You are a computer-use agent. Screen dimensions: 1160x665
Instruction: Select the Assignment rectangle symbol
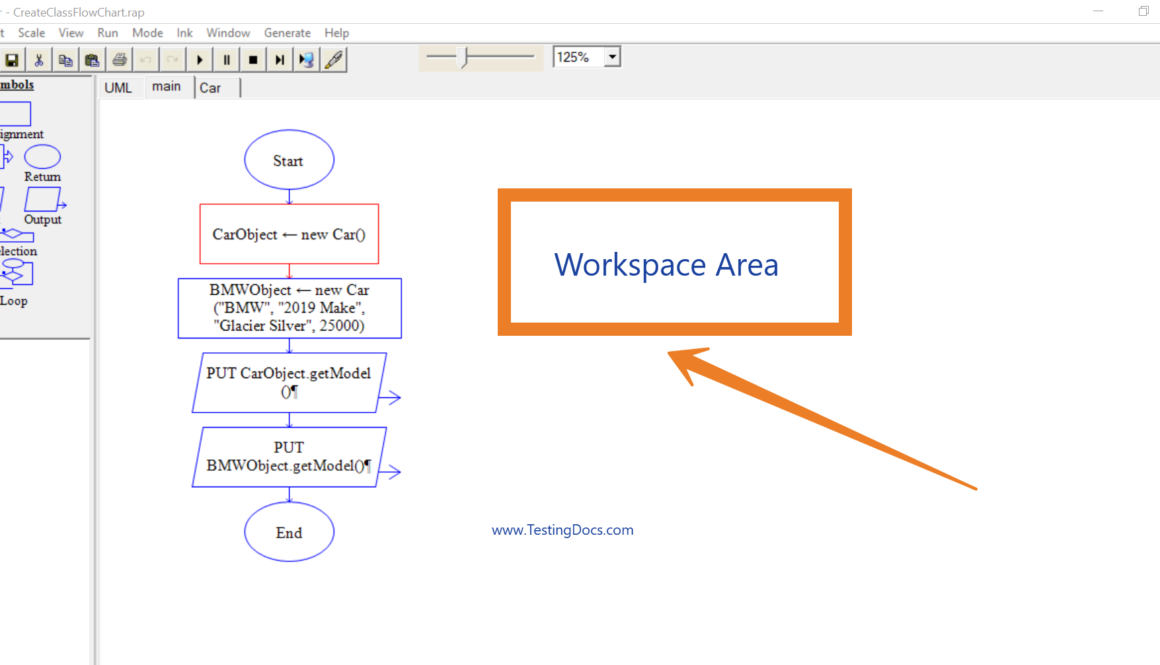[x=15, y=114]
